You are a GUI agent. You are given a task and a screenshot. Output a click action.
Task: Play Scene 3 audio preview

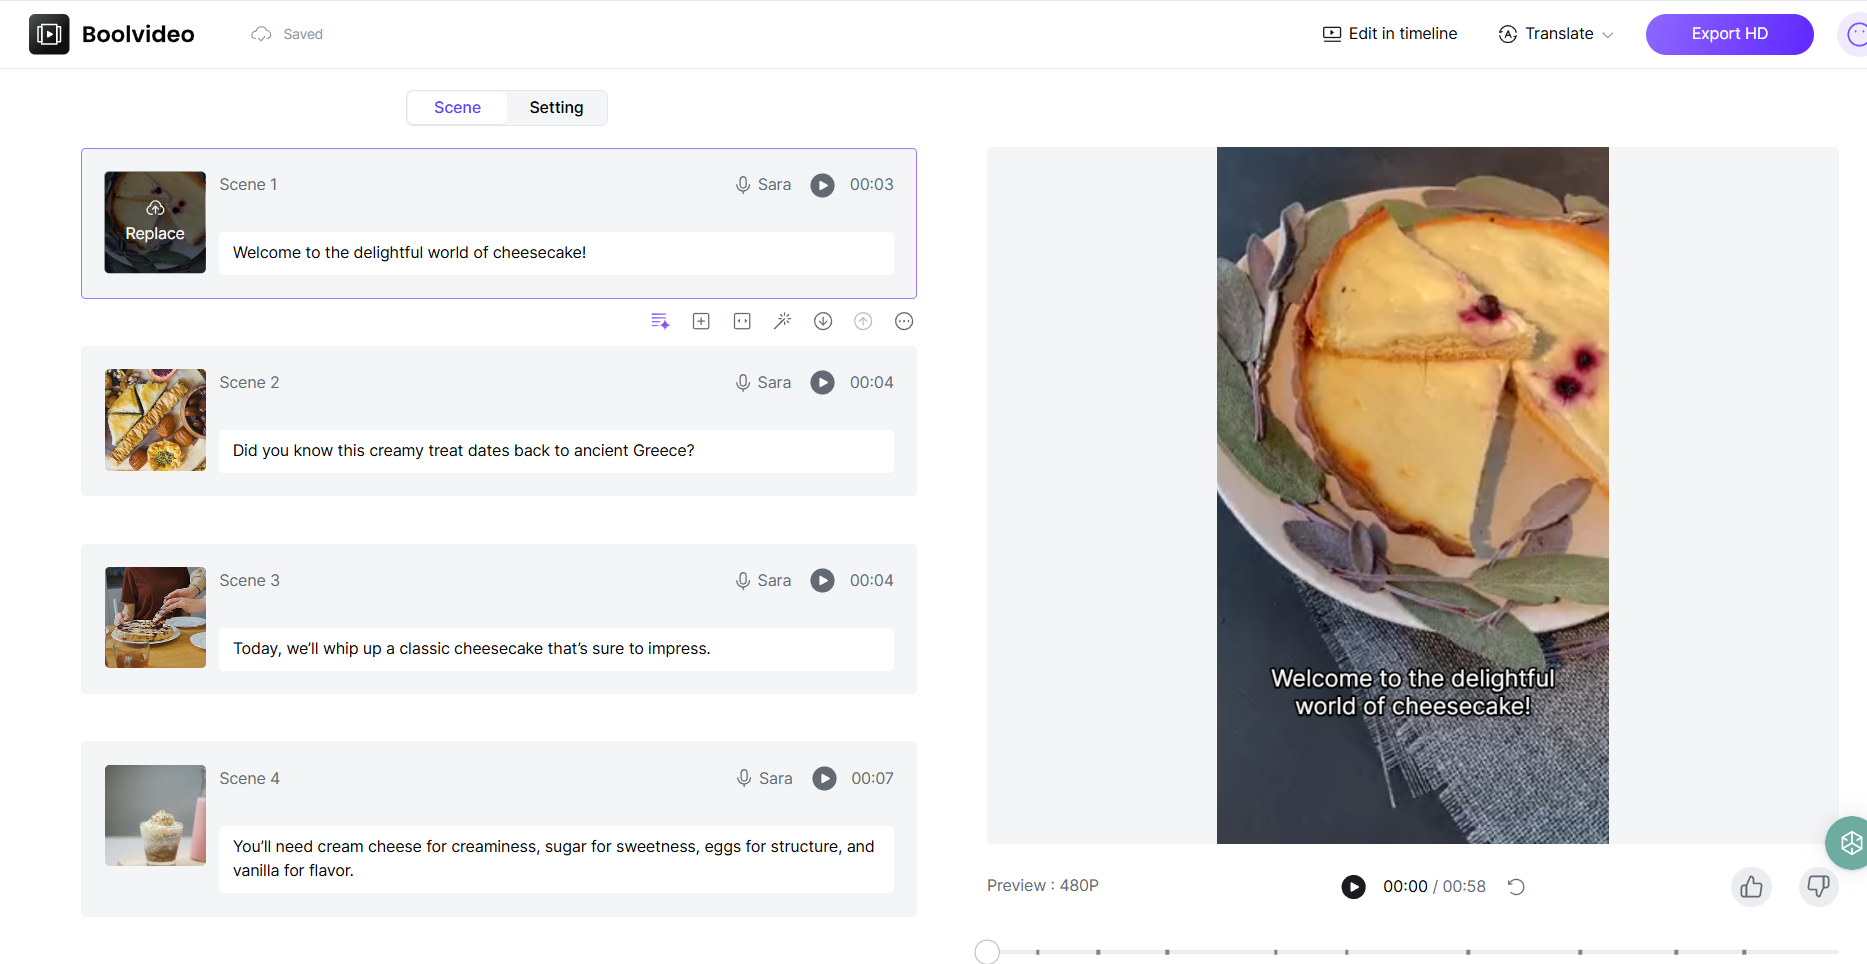pos(822,581)
